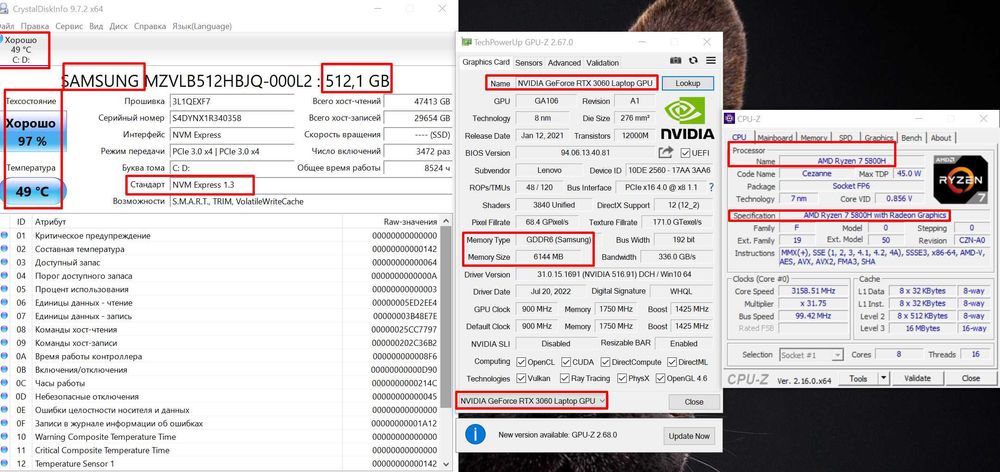The width and height of the screenshot is (1000, 472).
Task: Click the SMART attribute list vertical scrollbar
Action: click(445, 344)
